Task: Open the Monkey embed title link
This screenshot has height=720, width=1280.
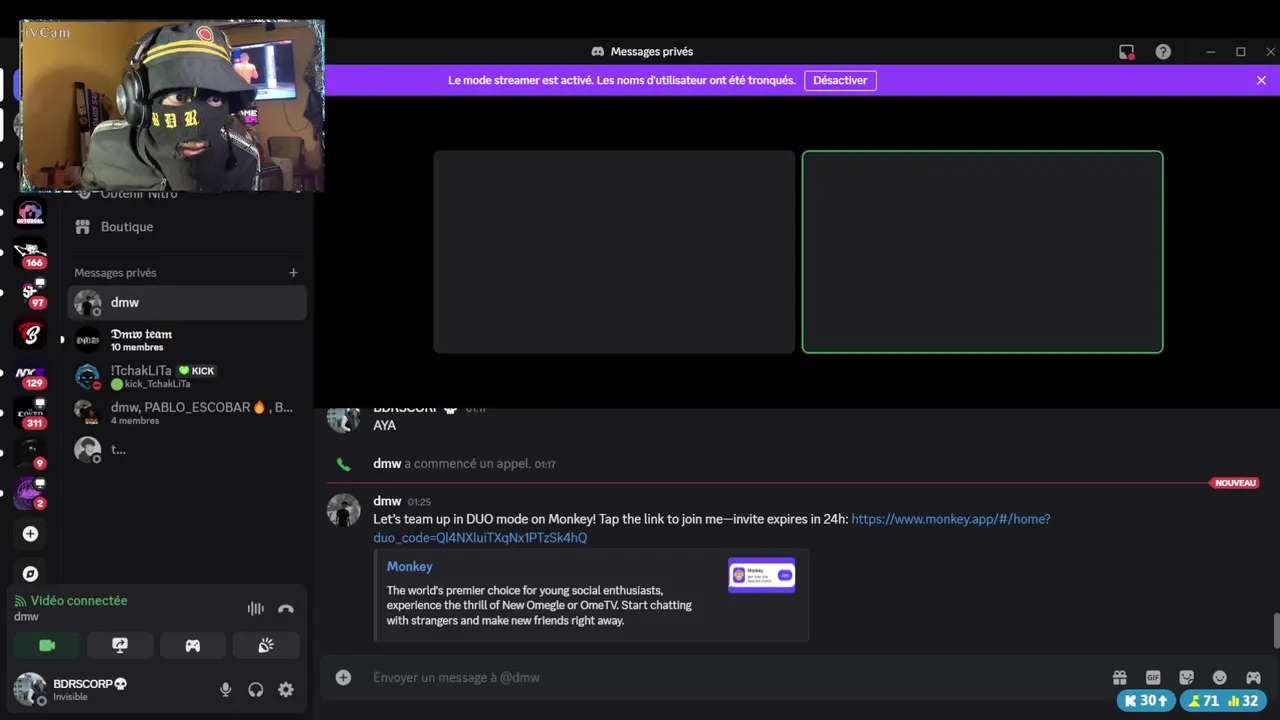Action: pos(409,566)
